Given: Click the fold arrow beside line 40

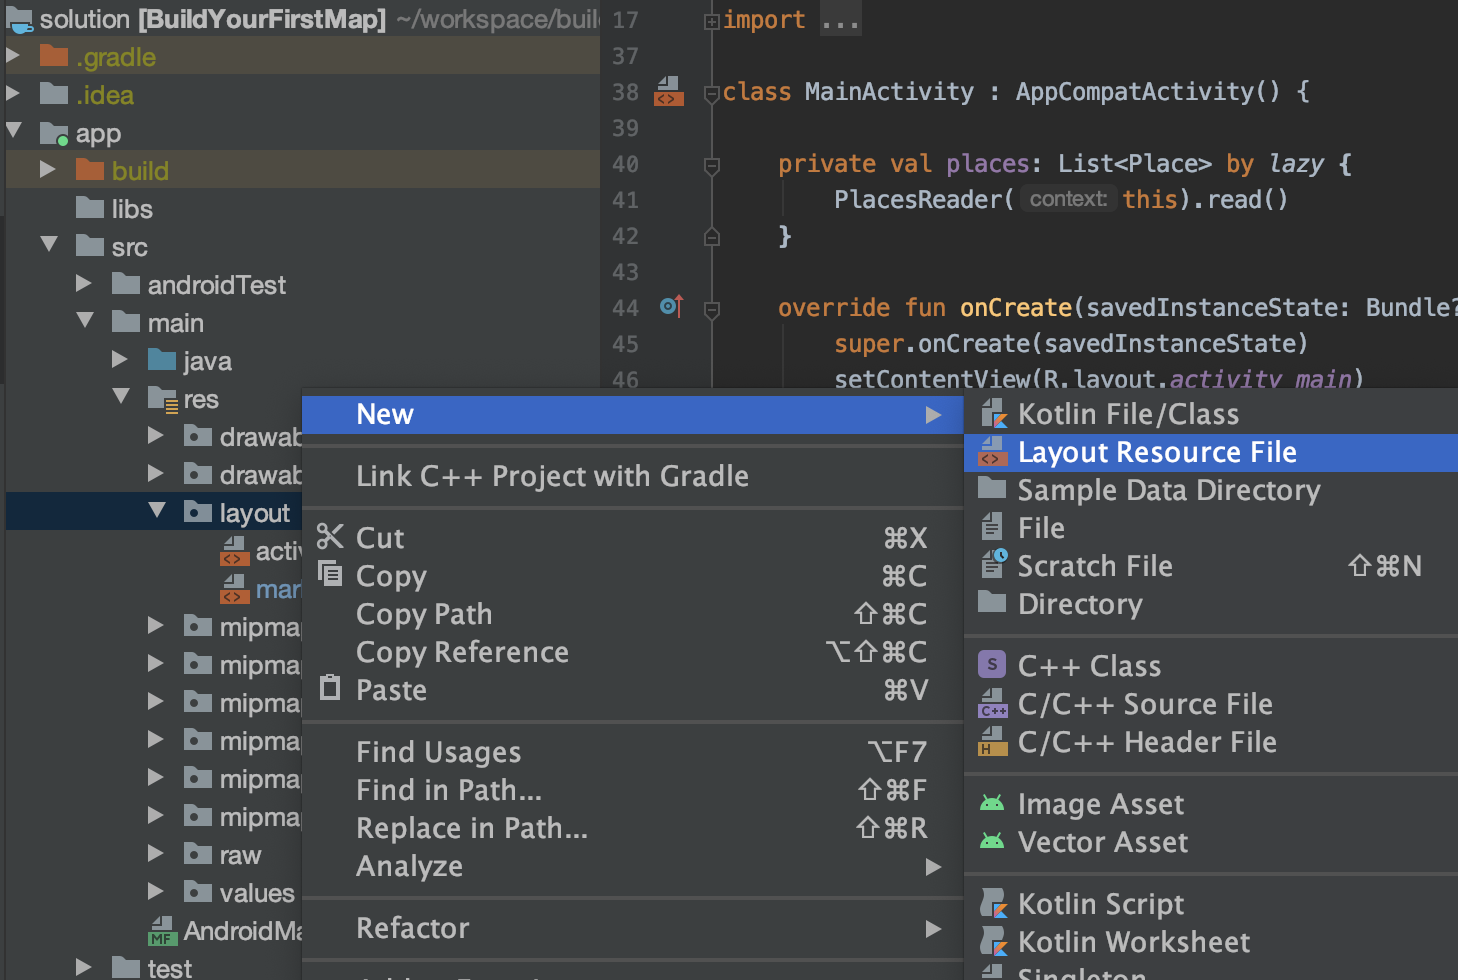Looking at the screenshot, I should (x=711, y=163).
